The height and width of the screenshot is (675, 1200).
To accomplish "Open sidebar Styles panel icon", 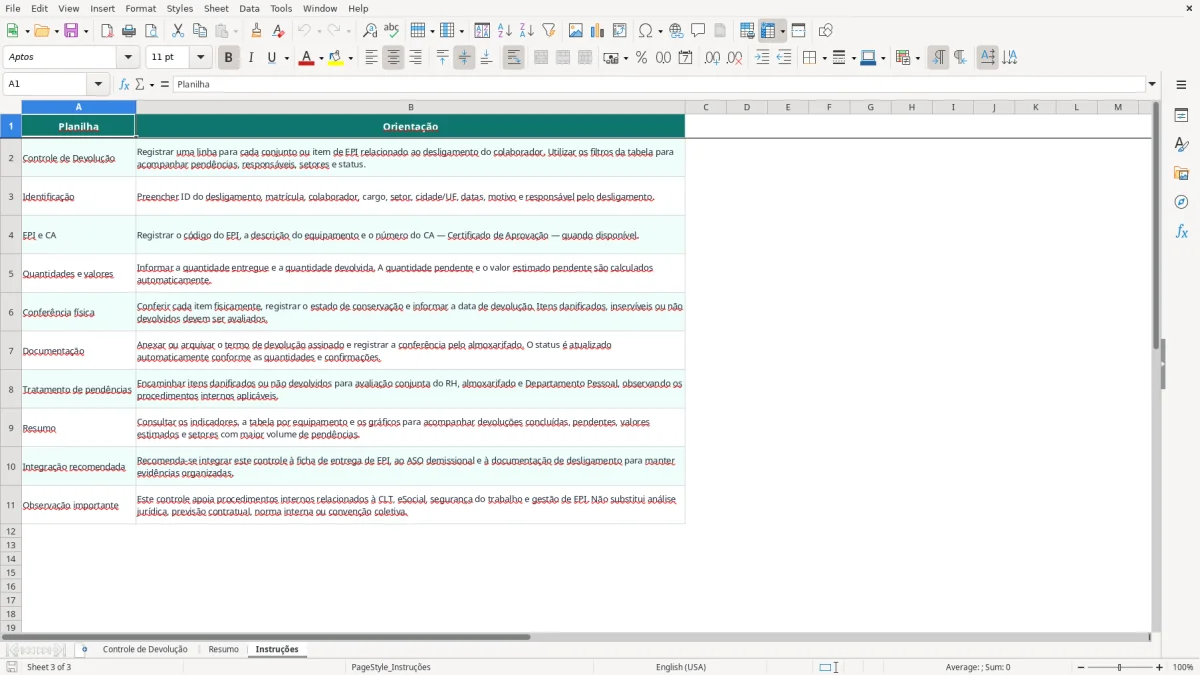I will pos(1181,145).
